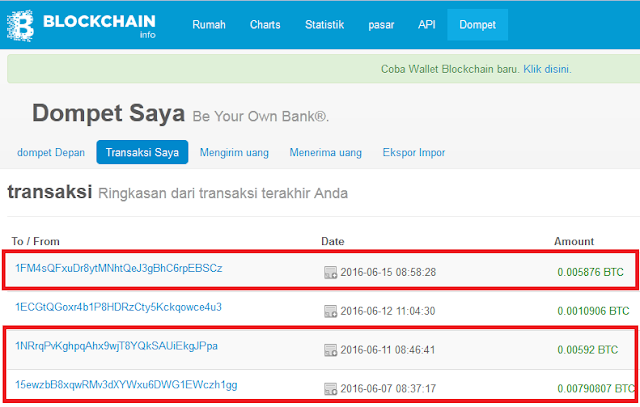Click the Blockchain info logo icon
The image size is (640, 407).
[x=20, y=25]
